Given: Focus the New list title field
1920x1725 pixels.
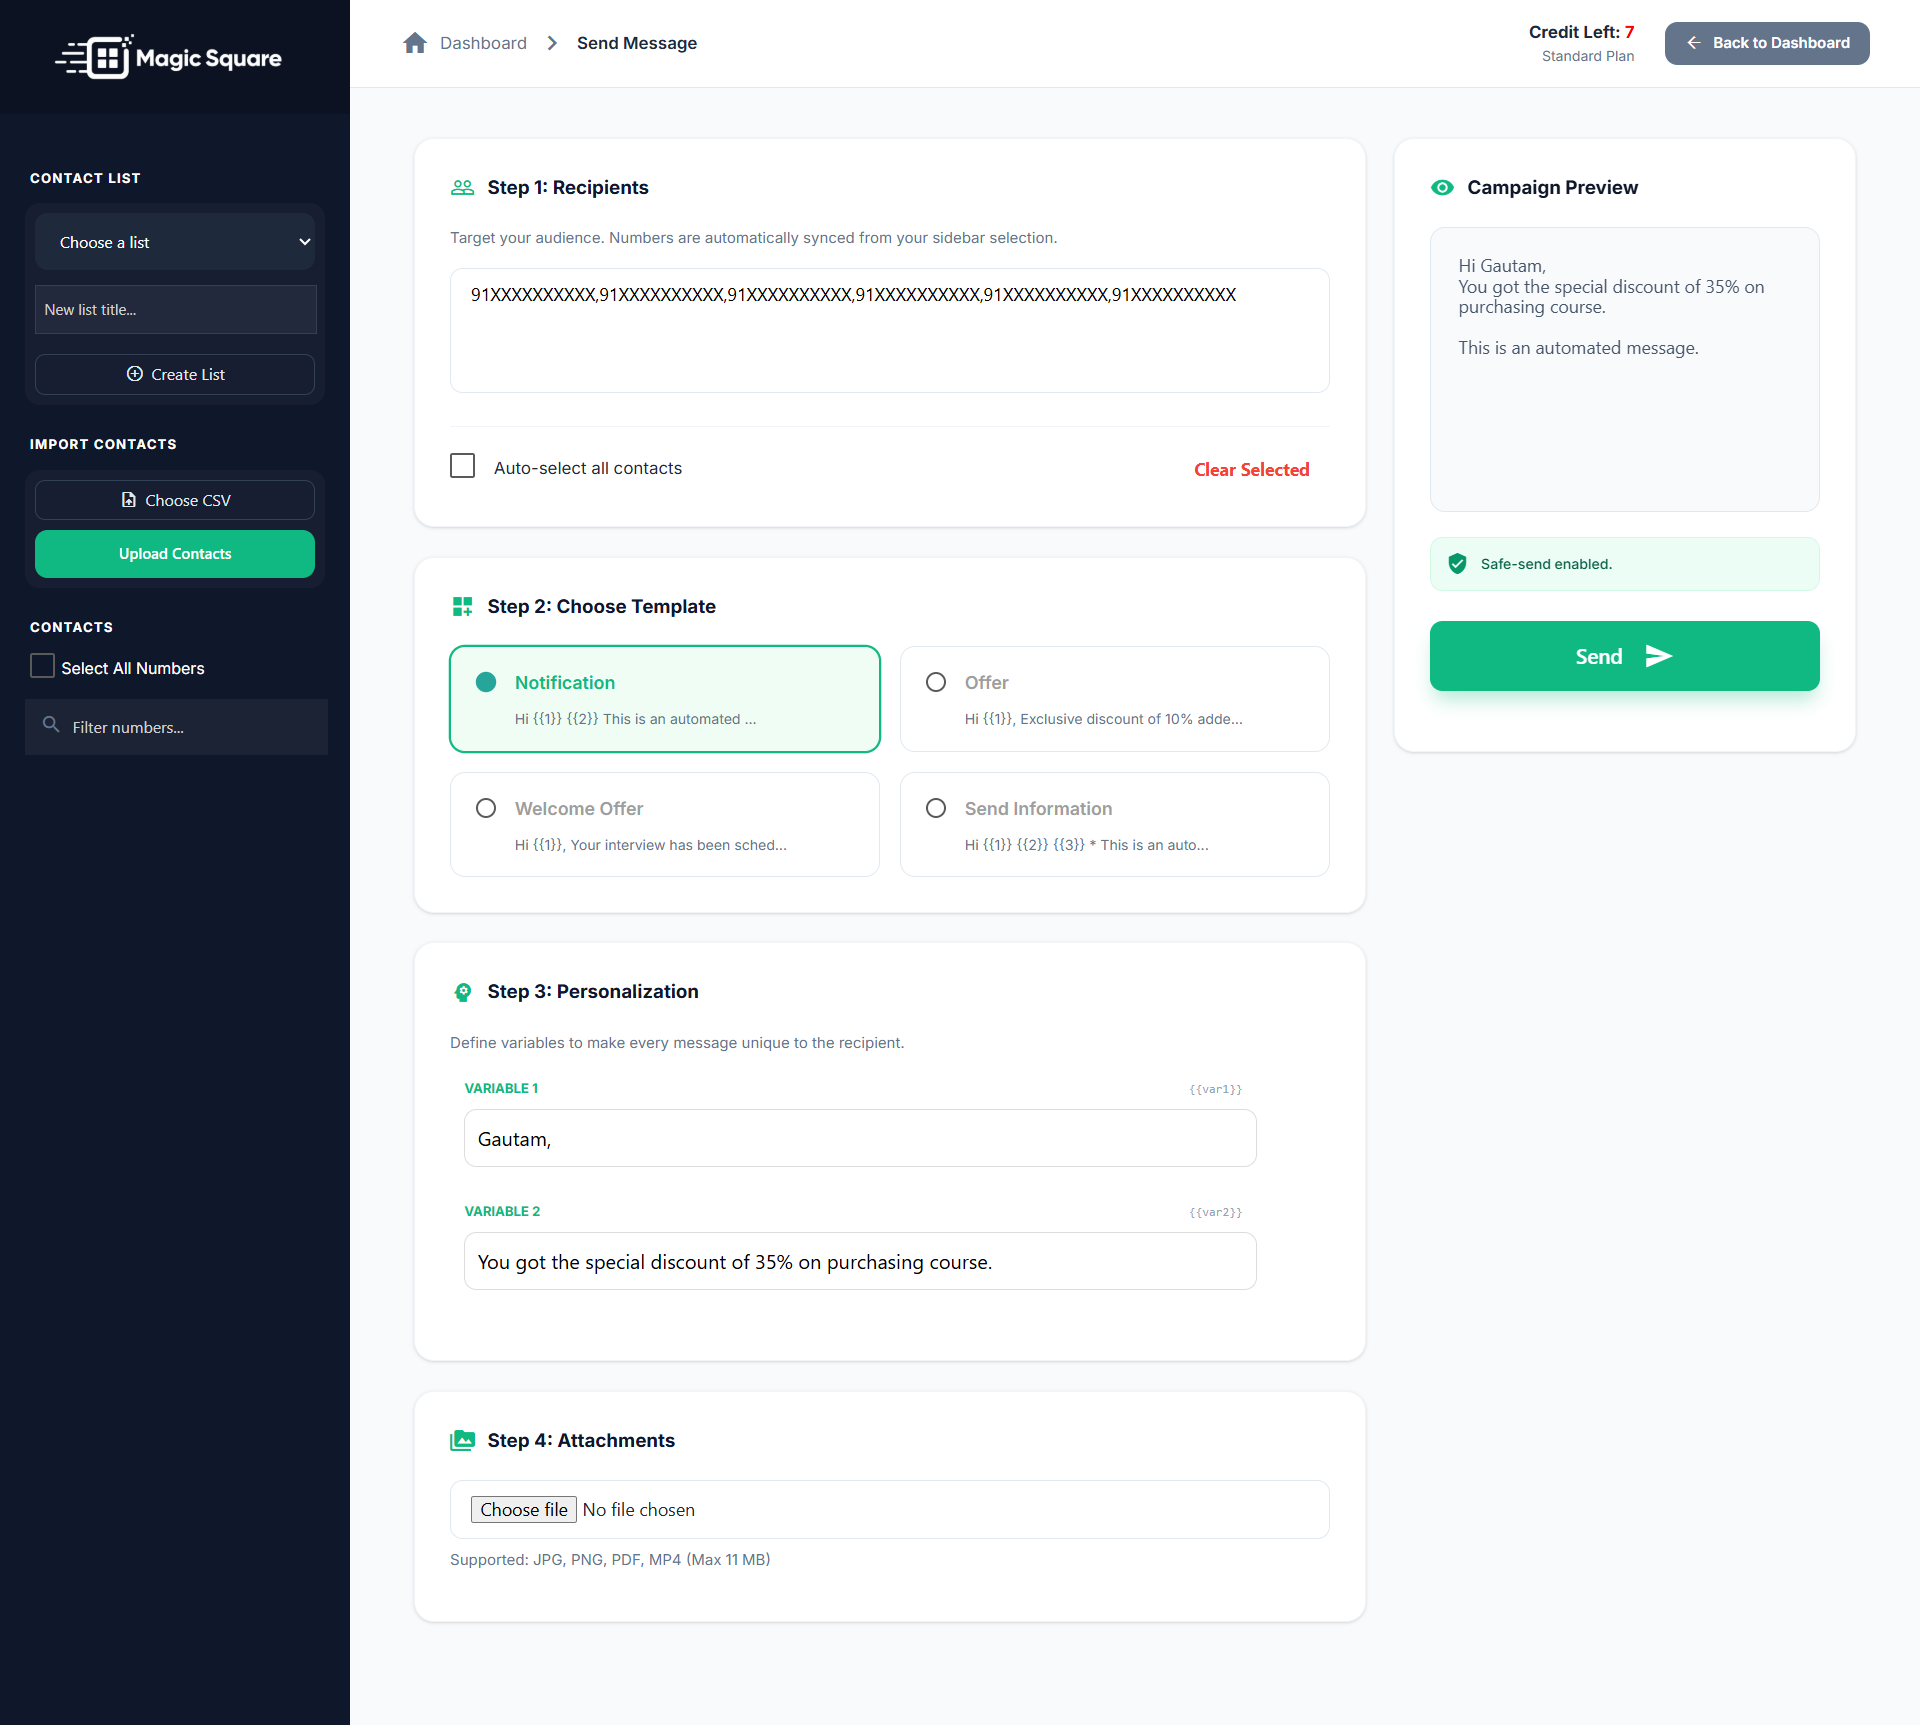Looking at the screenshot, I should (x=175, y=310).
